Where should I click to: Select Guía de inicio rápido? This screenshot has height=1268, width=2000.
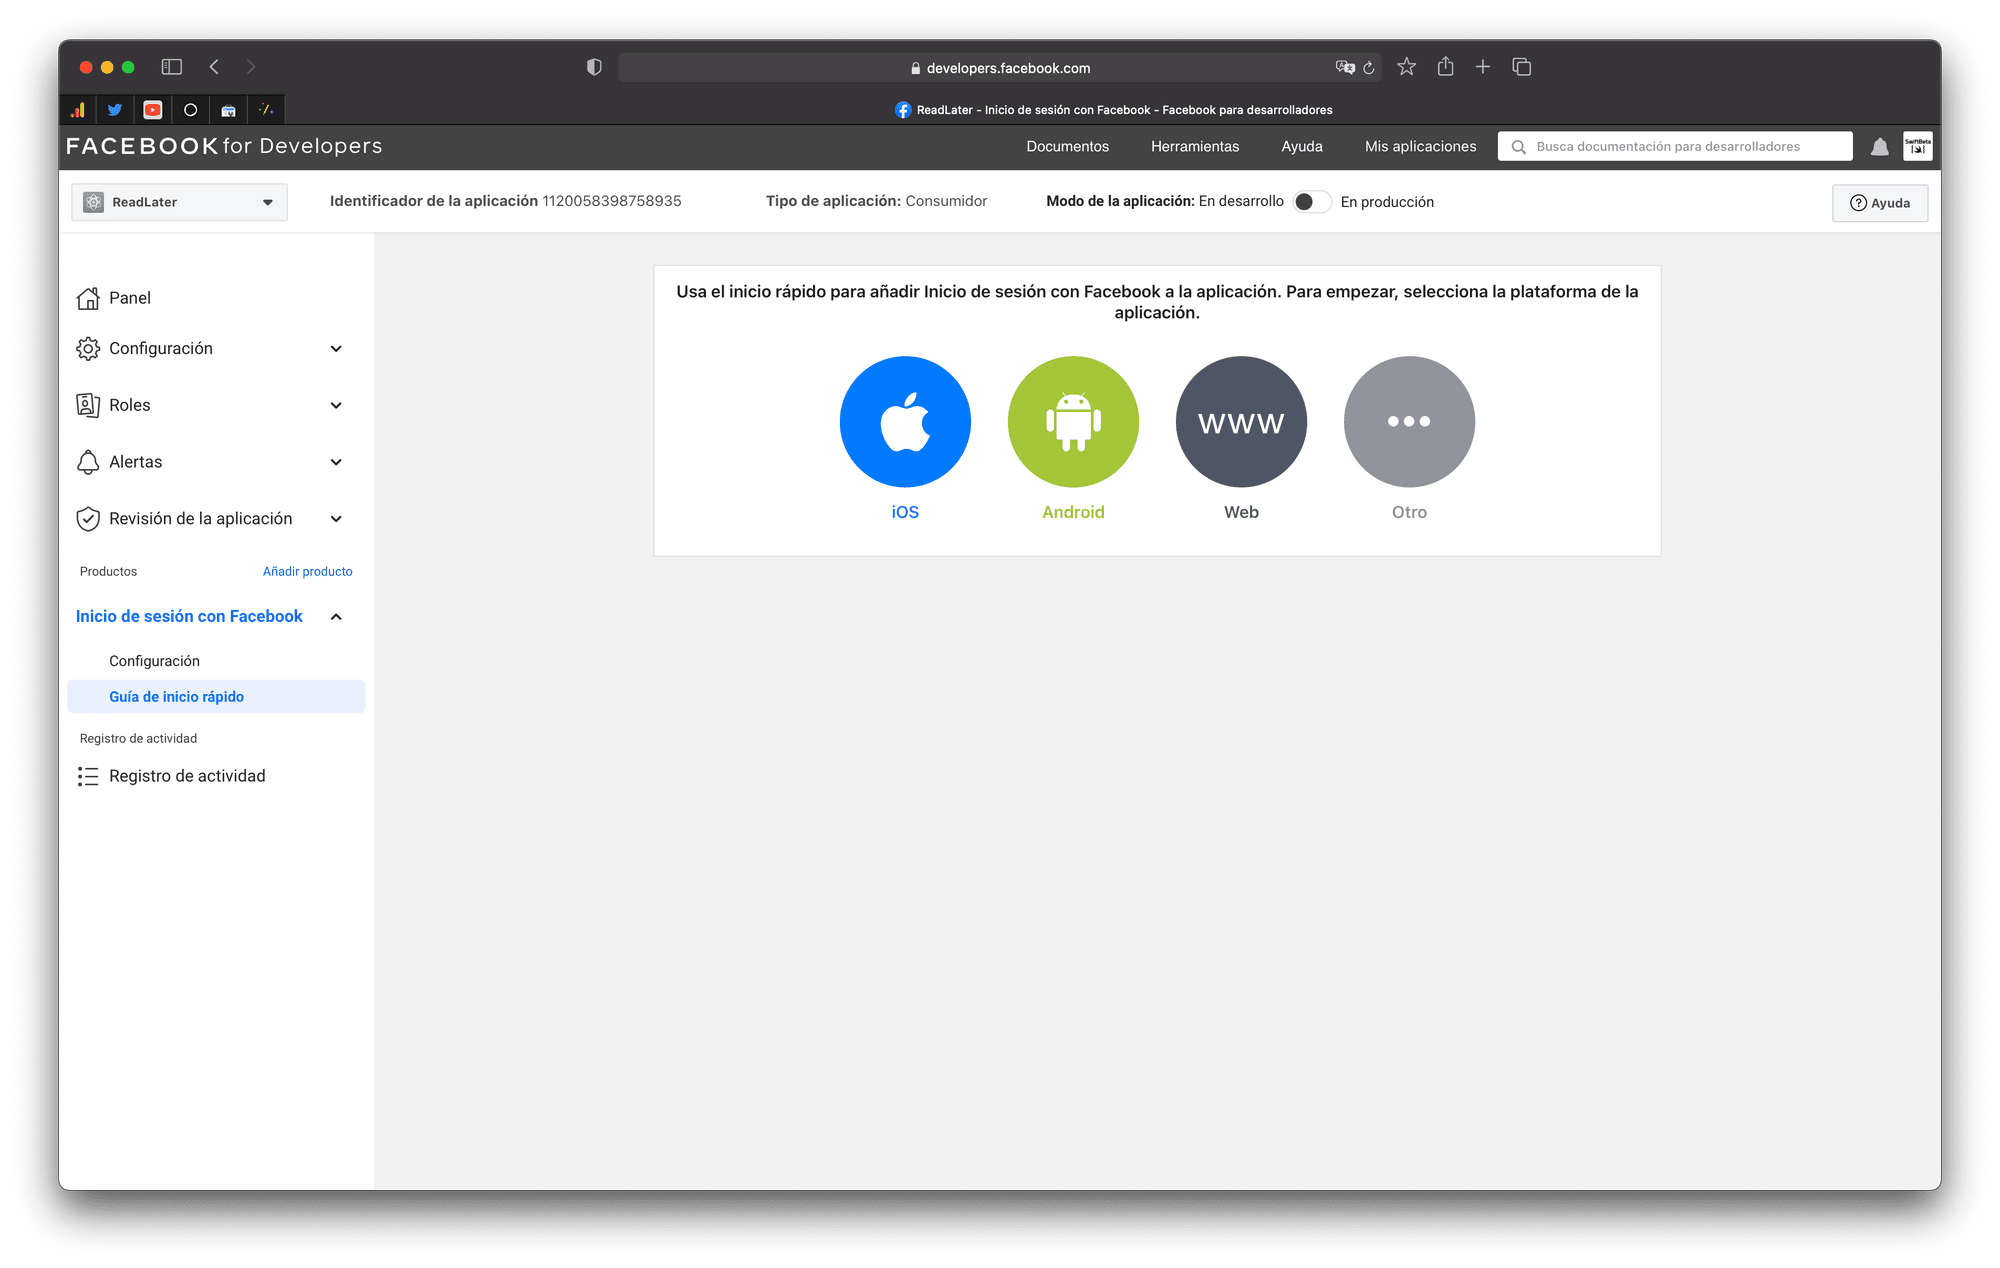click(216, 697)
